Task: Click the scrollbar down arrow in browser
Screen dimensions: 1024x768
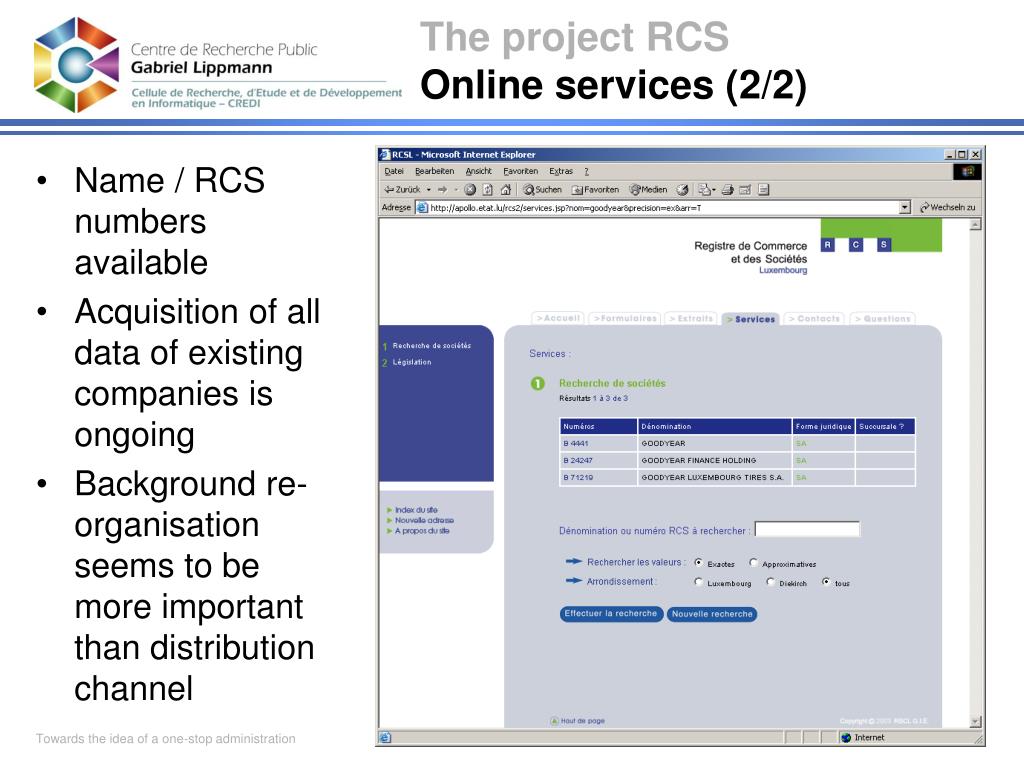Action: (x=975, y=722)
